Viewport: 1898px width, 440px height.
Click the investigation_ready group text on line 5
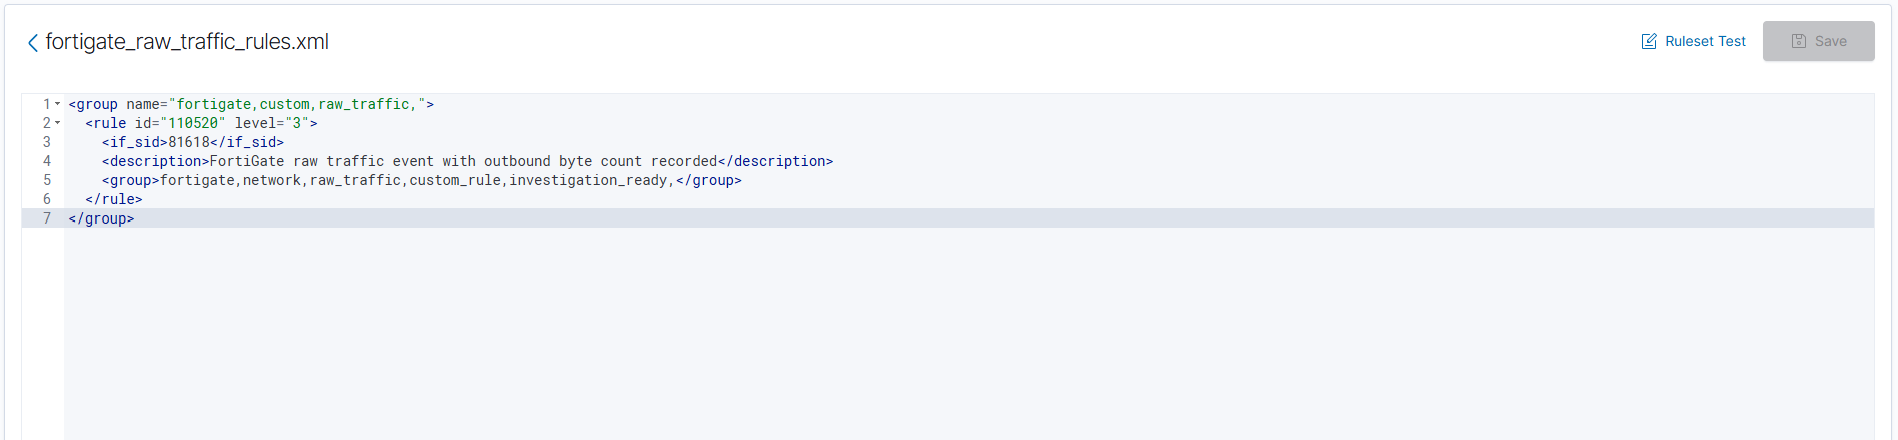point(588,180)
